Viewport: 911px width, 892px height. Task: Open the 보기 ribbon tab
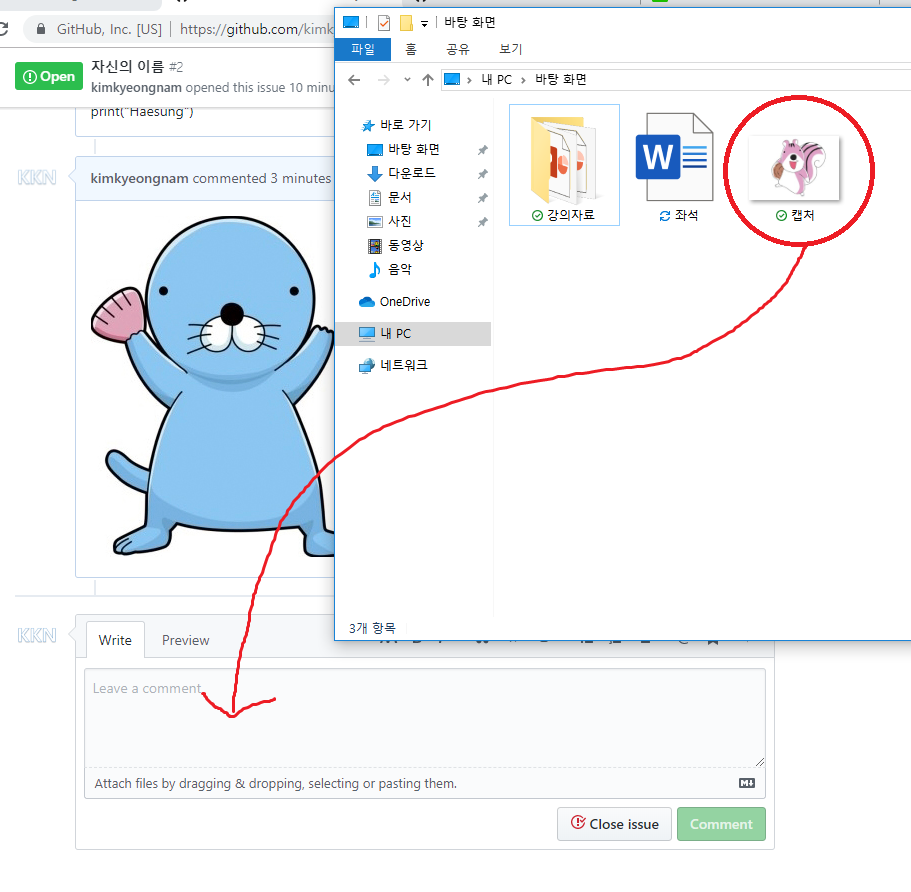pyautogui.click(x=509, y=48)
